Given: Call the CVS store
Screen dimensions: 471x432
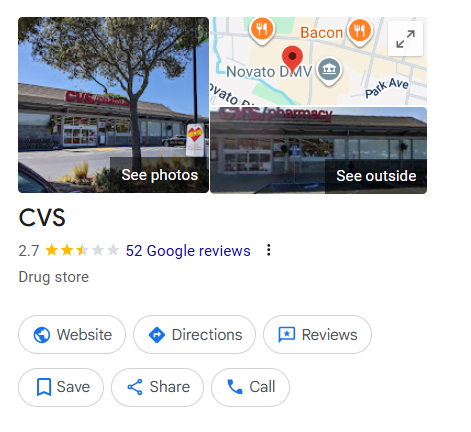Looking at the screenshot, I should click(x=250, y=387).
